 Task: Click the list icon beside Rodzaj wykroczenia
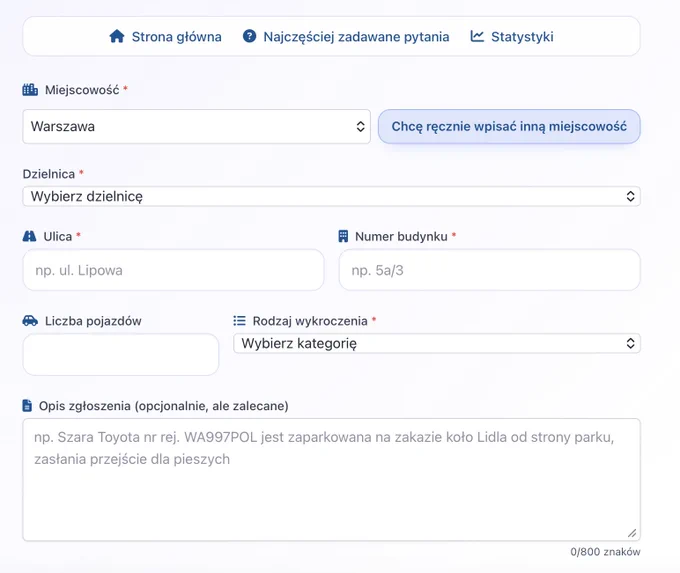pyautogui.click(x=239, y=321)
